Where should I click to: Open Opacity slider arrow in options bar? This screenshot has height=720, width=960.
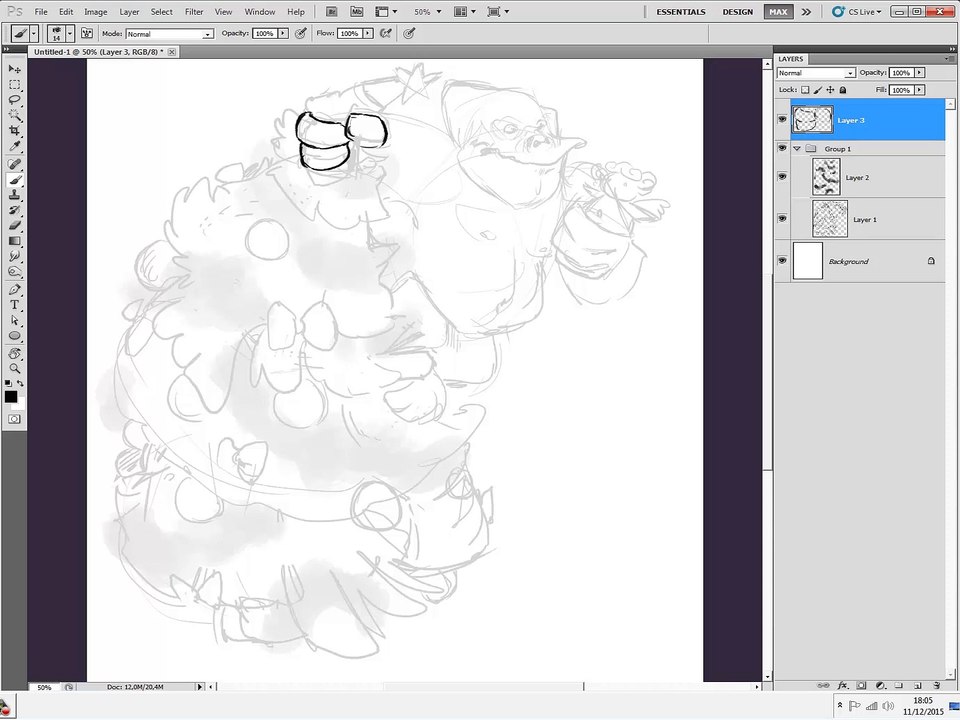pyautogui.click(x=283, y=34)
